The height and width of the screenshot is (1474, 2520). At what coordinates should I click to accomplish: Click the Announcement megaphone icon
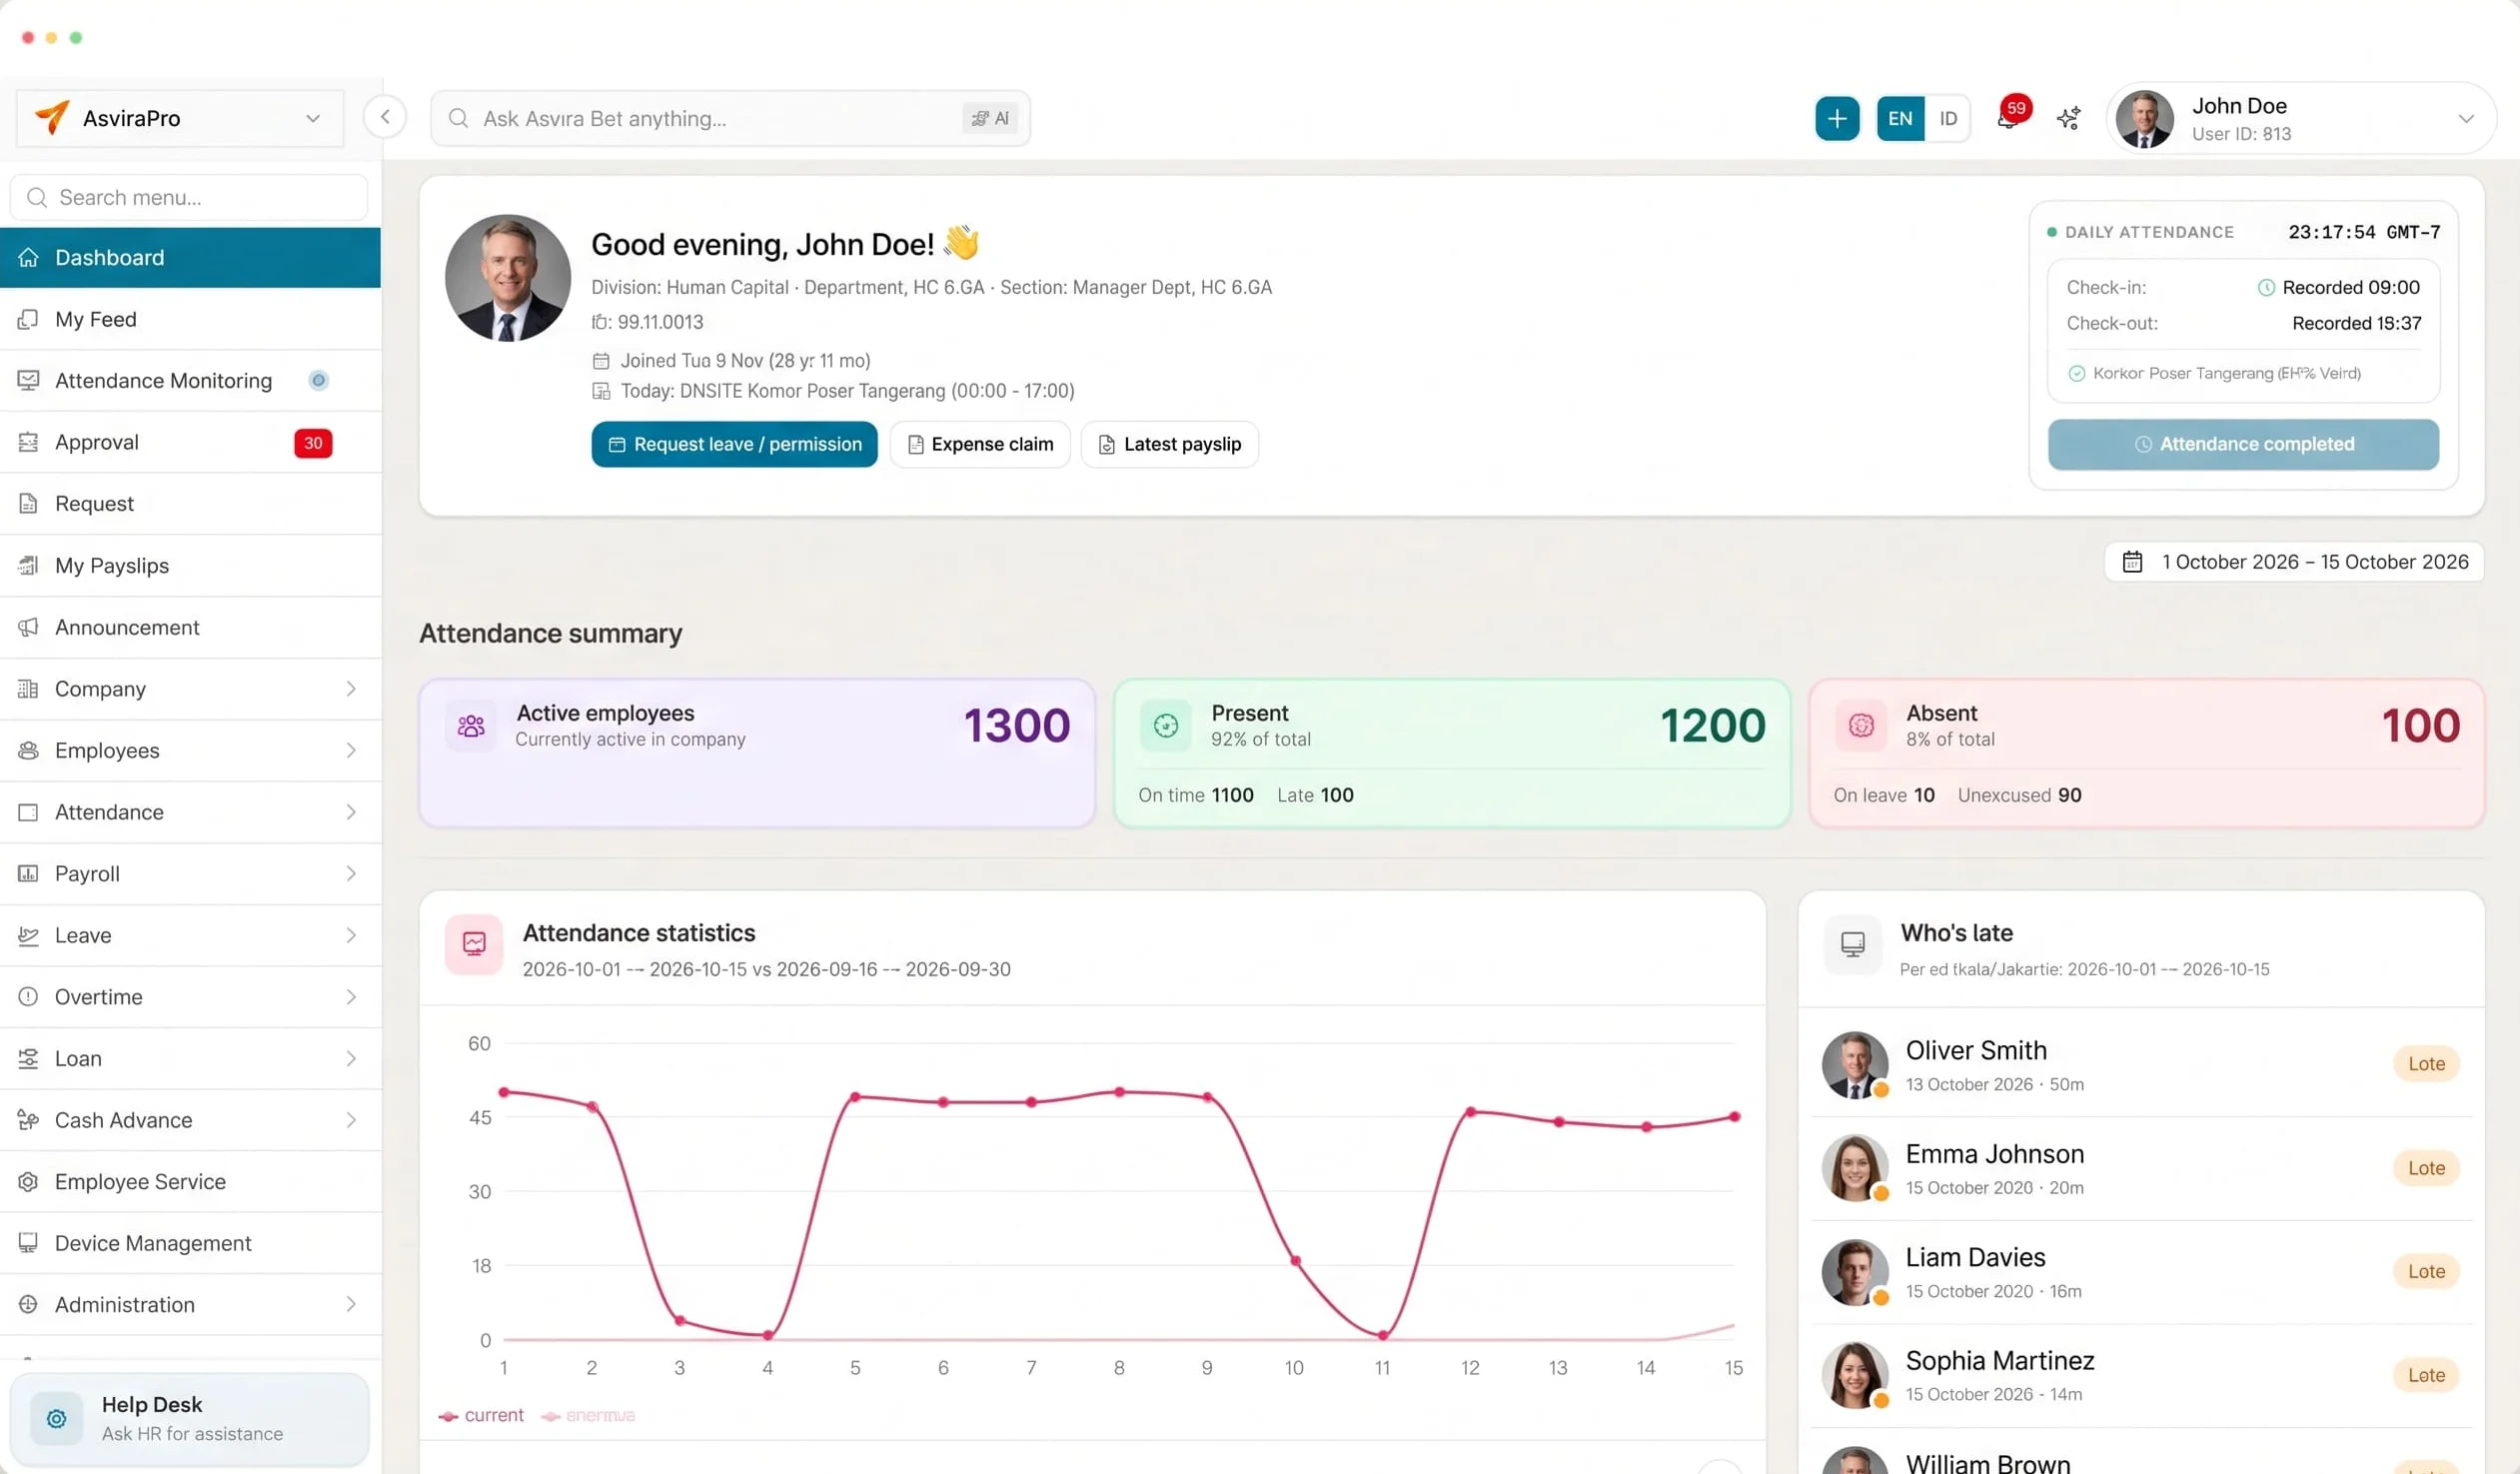(28, 627)
